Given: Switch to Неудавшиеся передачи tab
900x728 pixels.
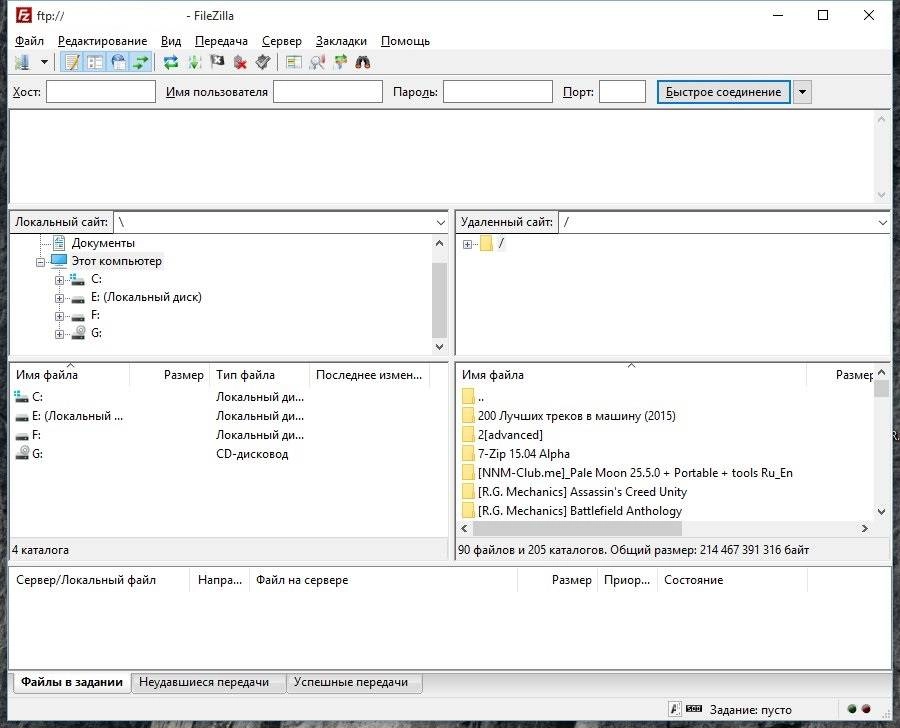Looking at the screenshot, I should [x=204, y=682].
